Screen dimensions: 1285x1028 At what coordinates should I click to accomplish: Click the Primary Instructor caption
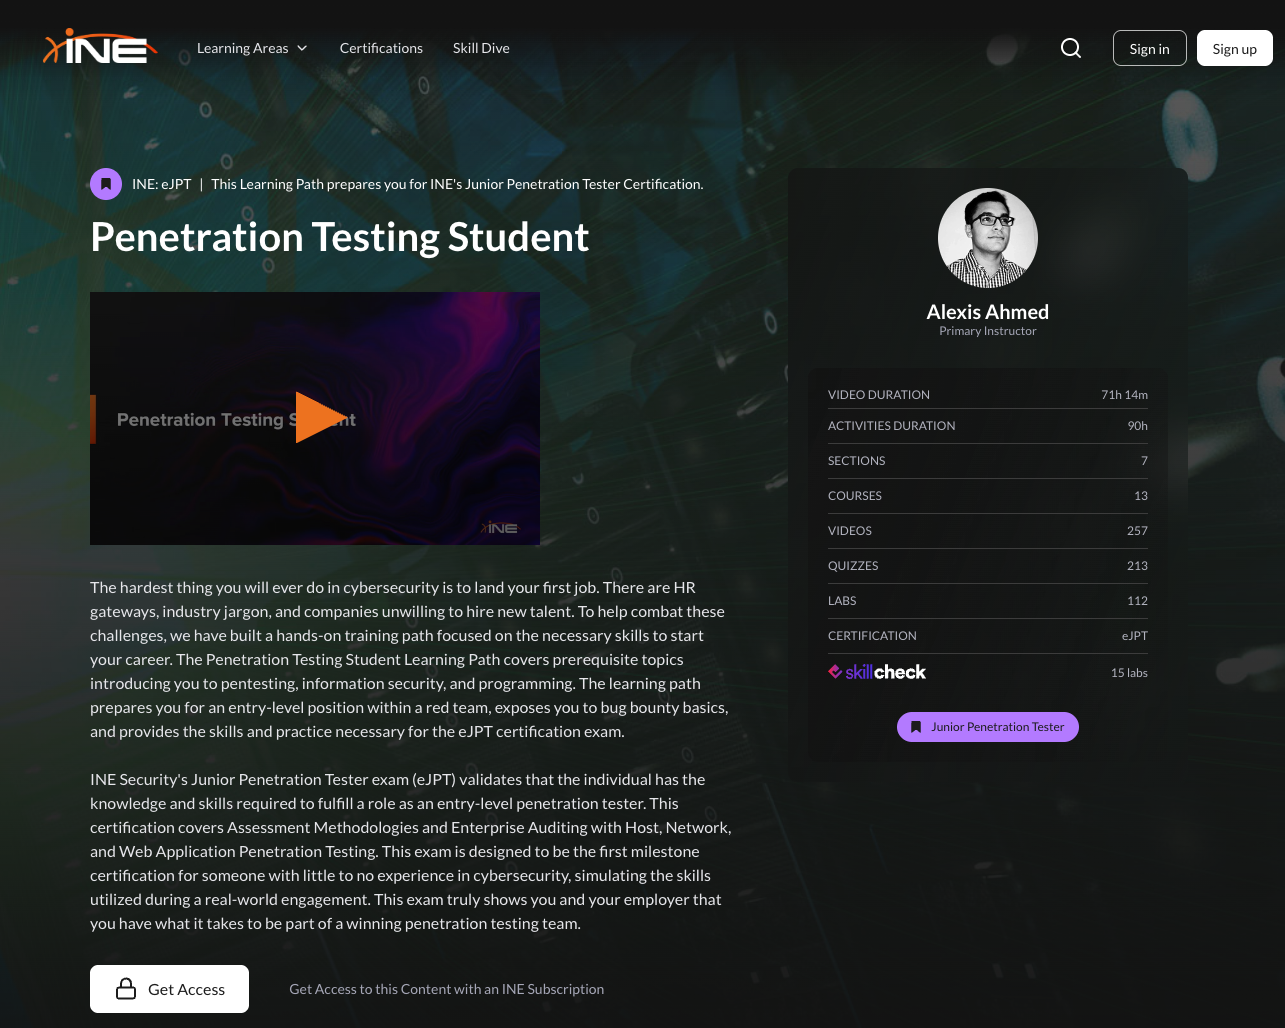[988, 331]
